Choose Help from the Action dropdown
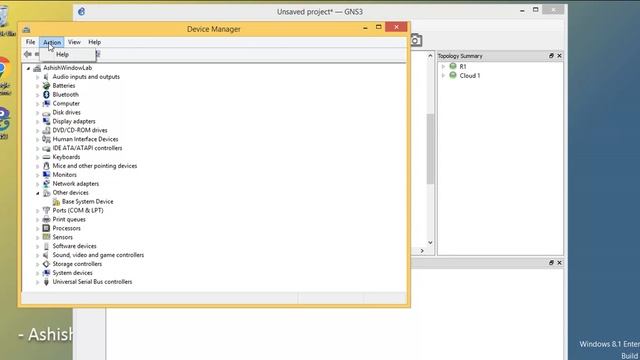 [x=62, y=54]
